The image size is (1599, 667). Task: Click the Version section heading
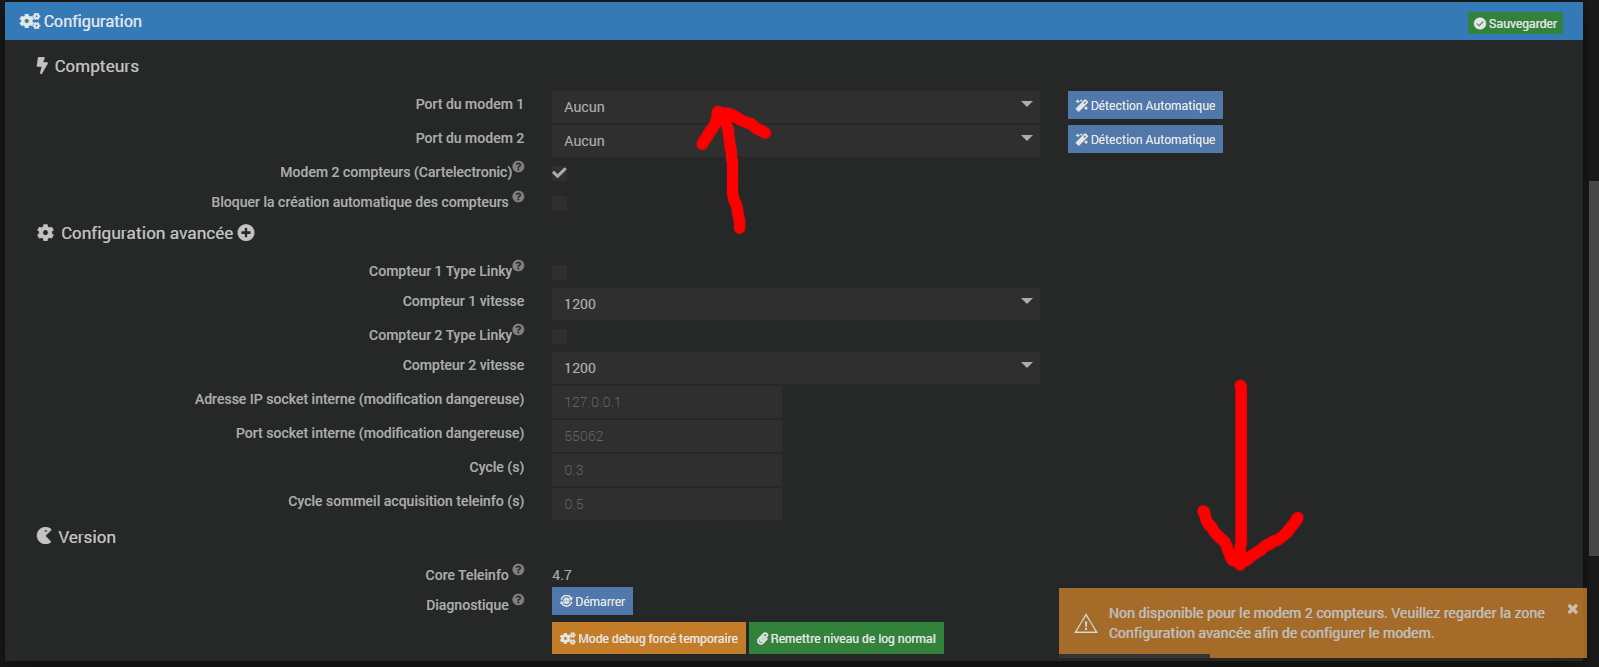pos(87,537)
